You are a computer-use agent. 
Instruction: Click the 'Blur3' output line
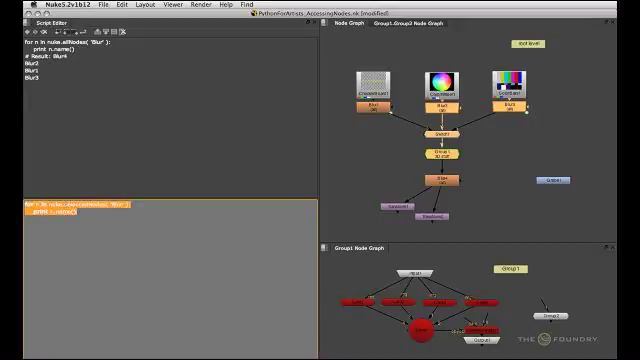click(31, 78)
